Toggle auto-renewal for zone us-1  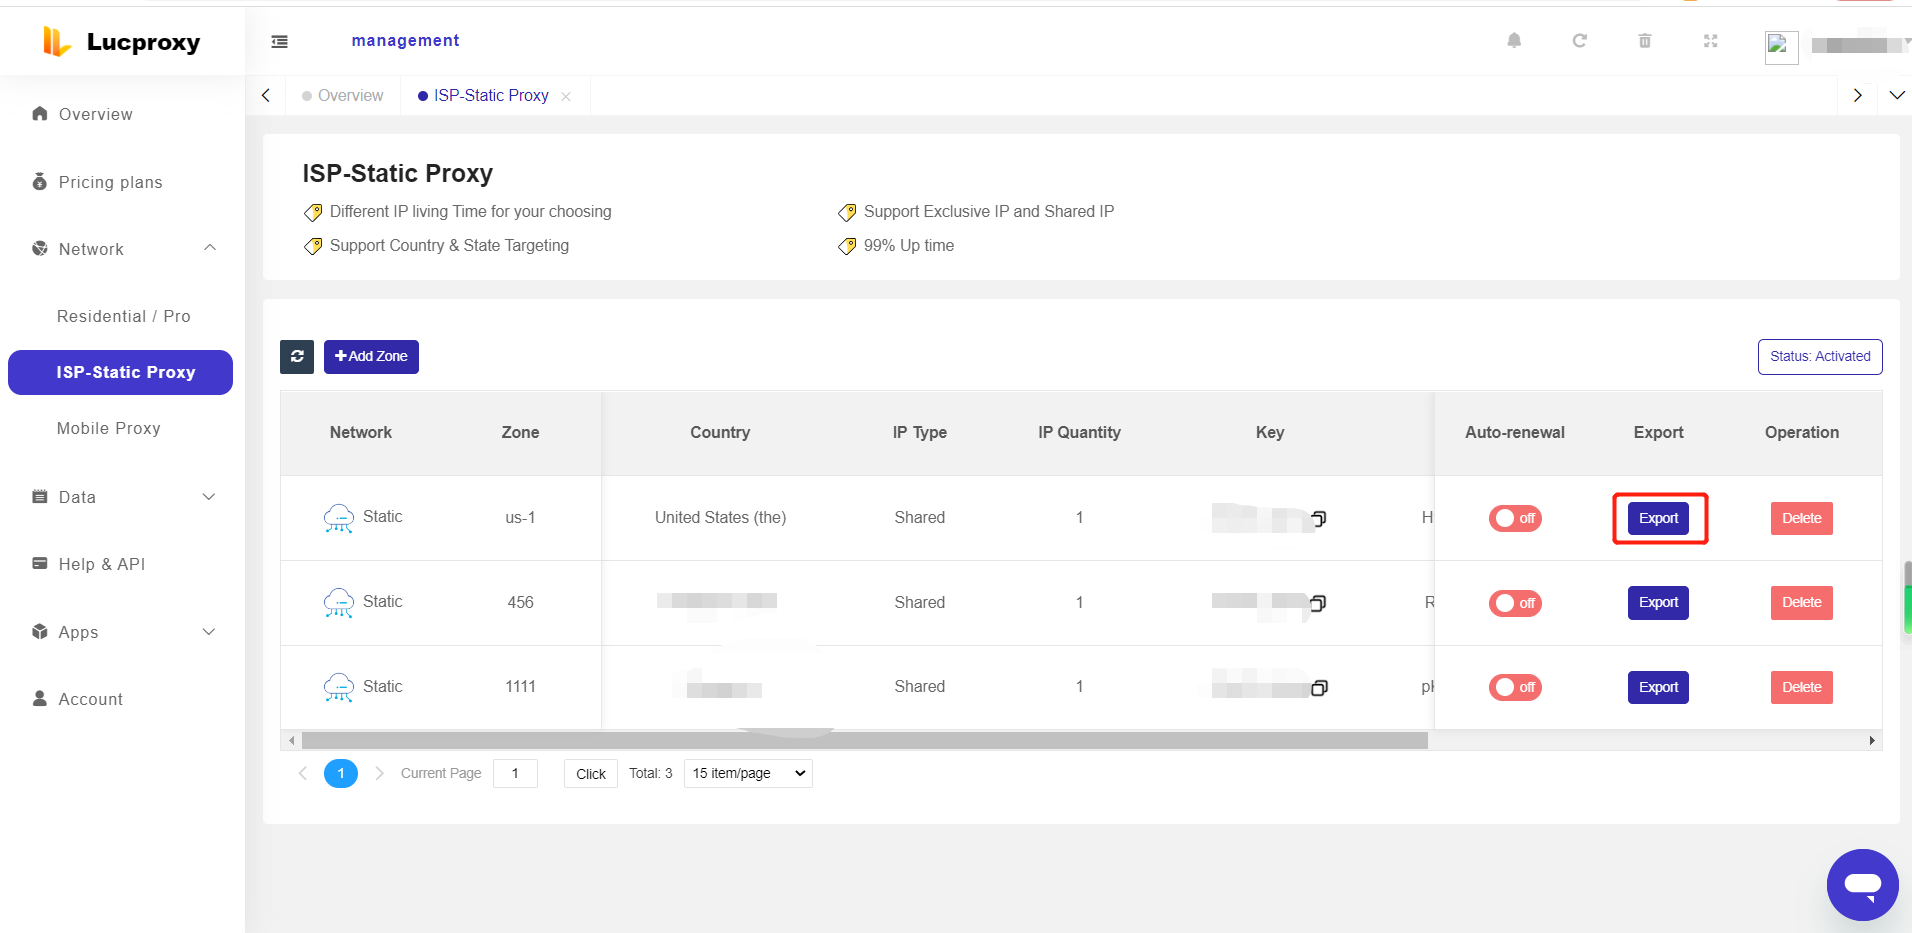(x=1515, y=518)
